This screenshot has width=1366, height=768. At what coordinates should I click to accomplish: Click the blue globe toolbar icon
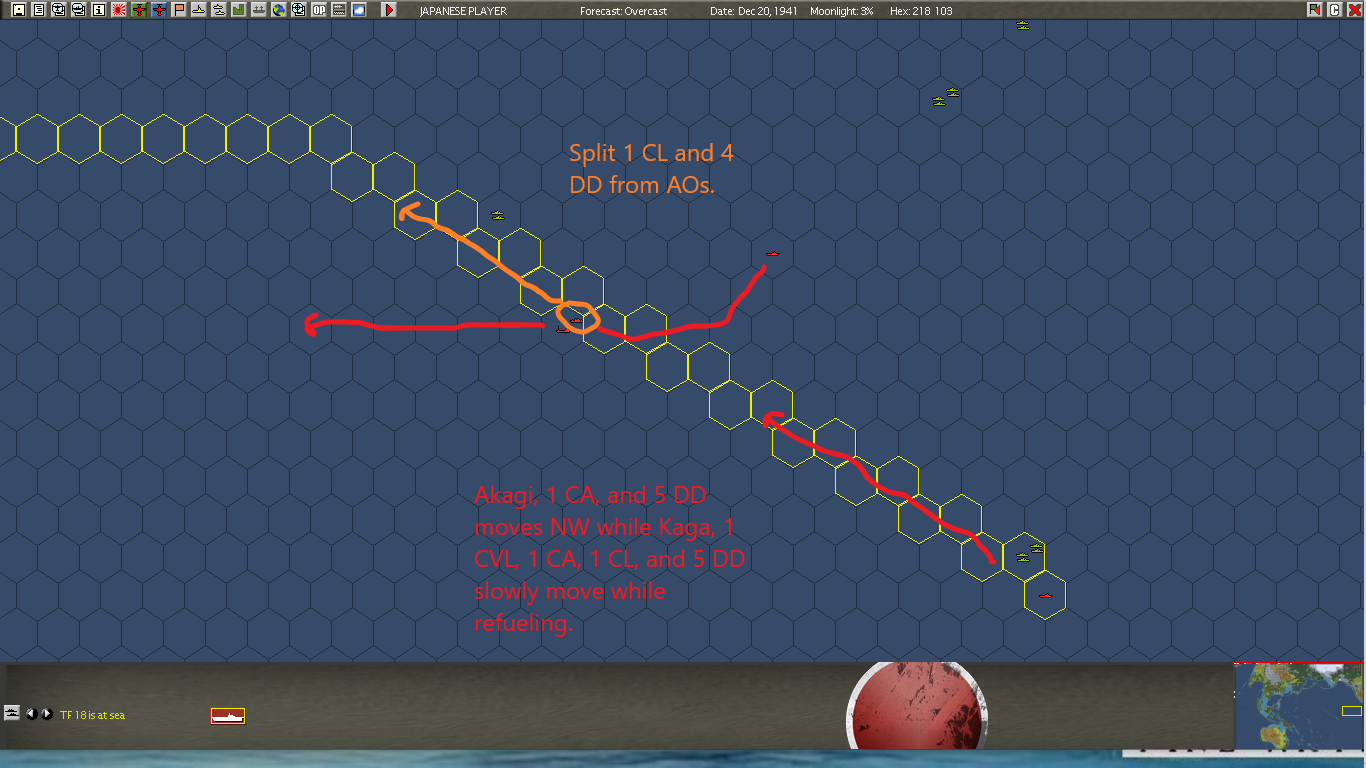click(279, 10)
